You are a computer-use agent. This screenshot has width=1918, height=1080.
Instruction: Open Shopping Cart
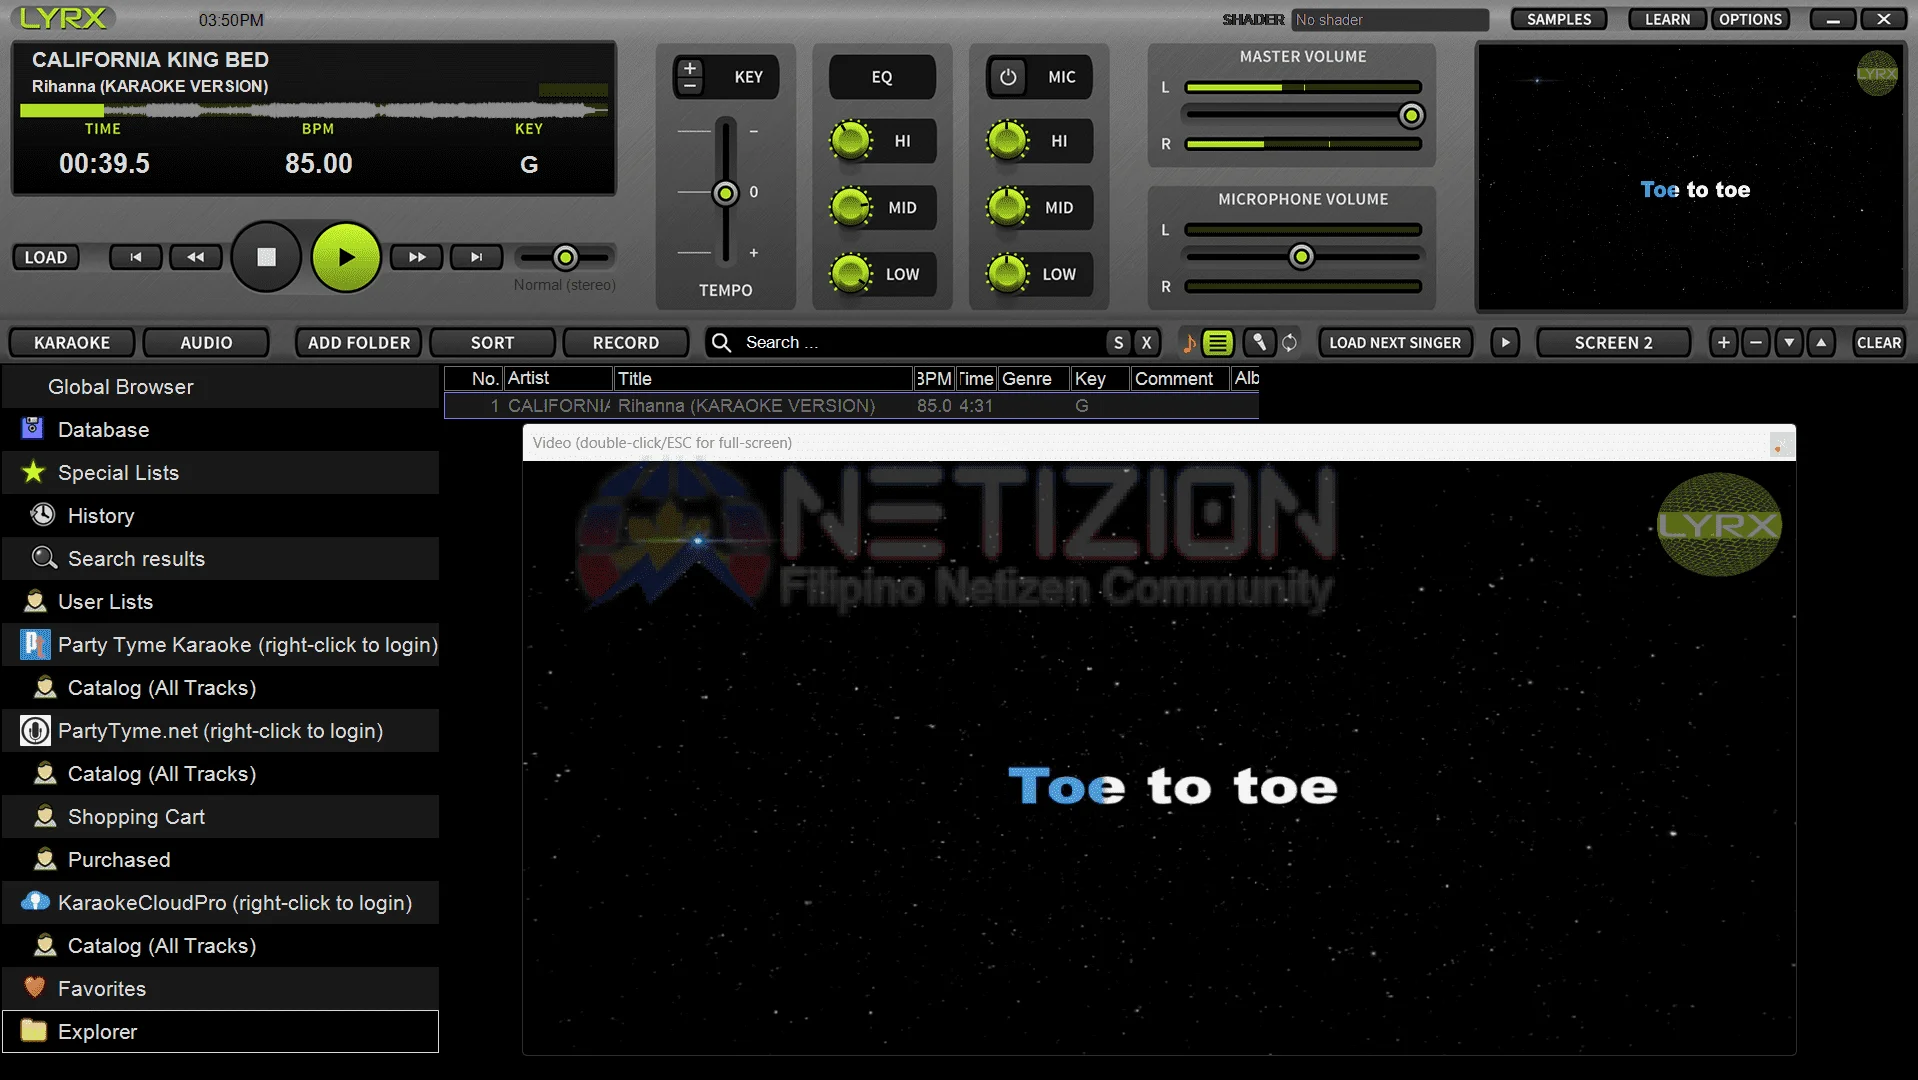tap(220, 817)
